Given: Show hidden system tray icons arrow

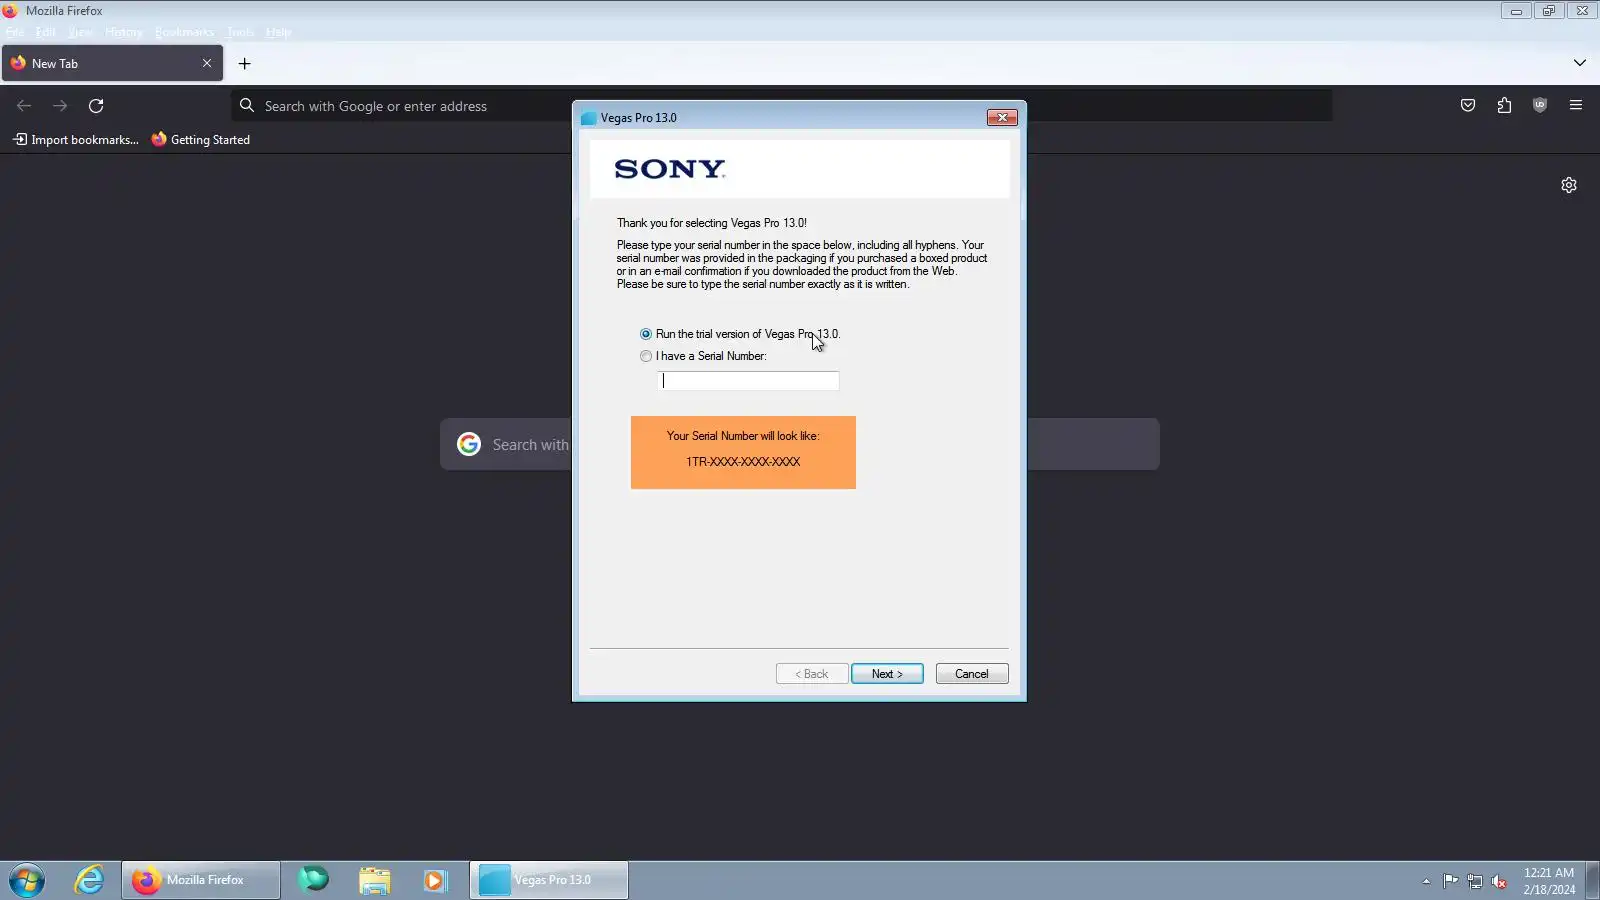Looking at the screenshot, I should 1426,881.
